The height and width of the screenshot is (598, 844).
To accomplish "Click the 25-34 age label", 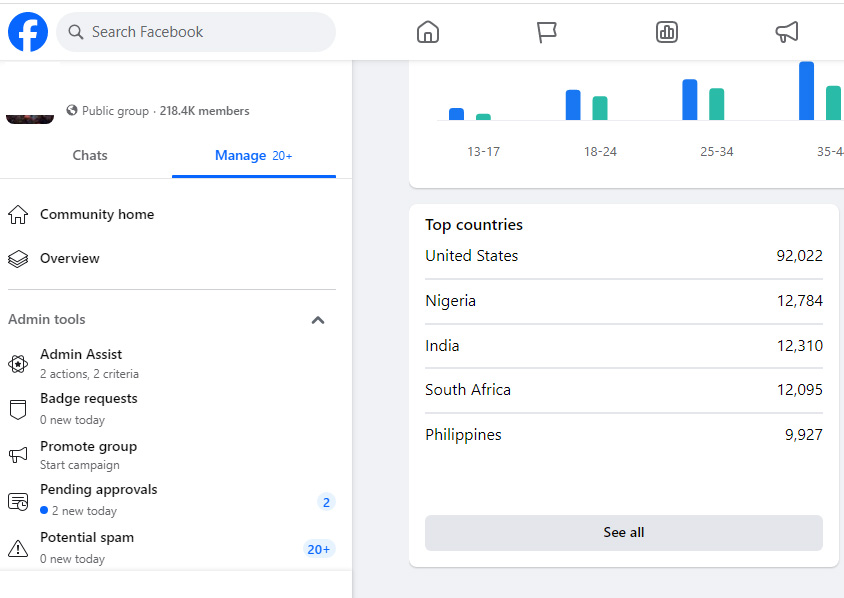I will point(716,152).
